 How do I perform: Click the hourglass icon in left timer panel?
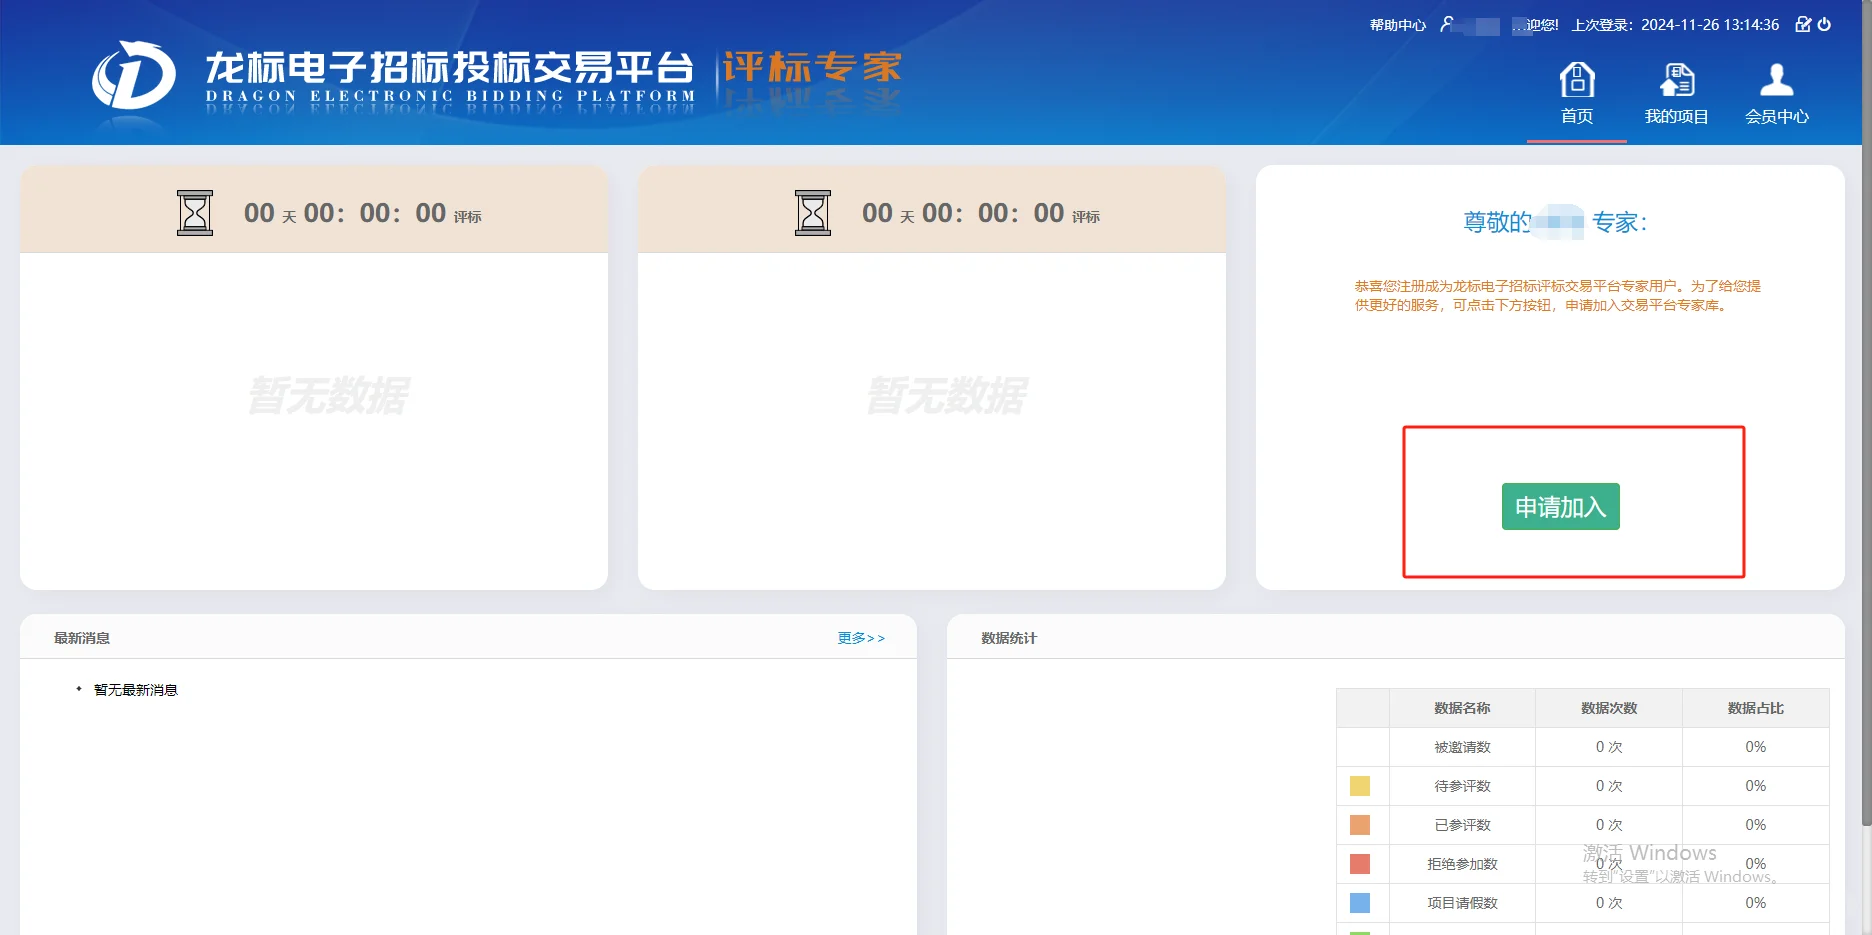(x=195, y=211)
